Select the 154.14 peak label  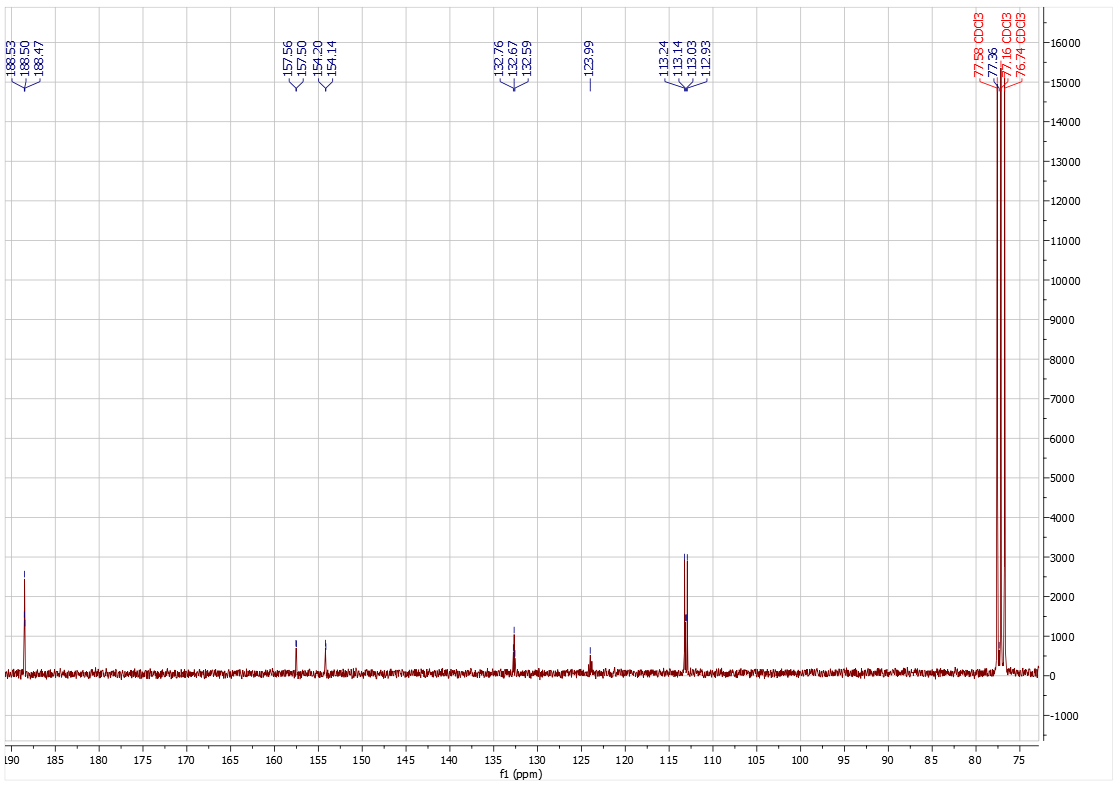pos(332,59)
